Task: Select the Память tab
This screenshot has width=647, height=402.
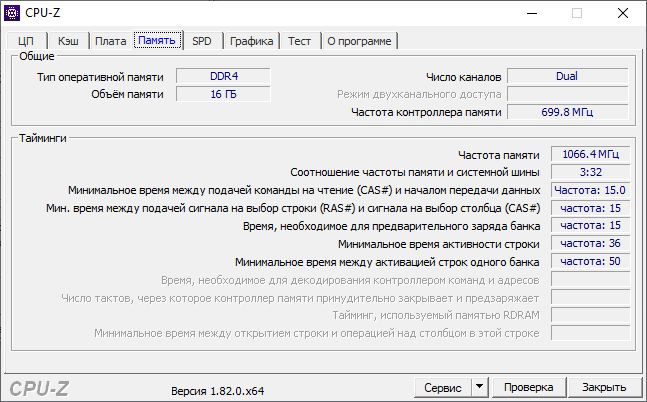Action: pos(157,40)
